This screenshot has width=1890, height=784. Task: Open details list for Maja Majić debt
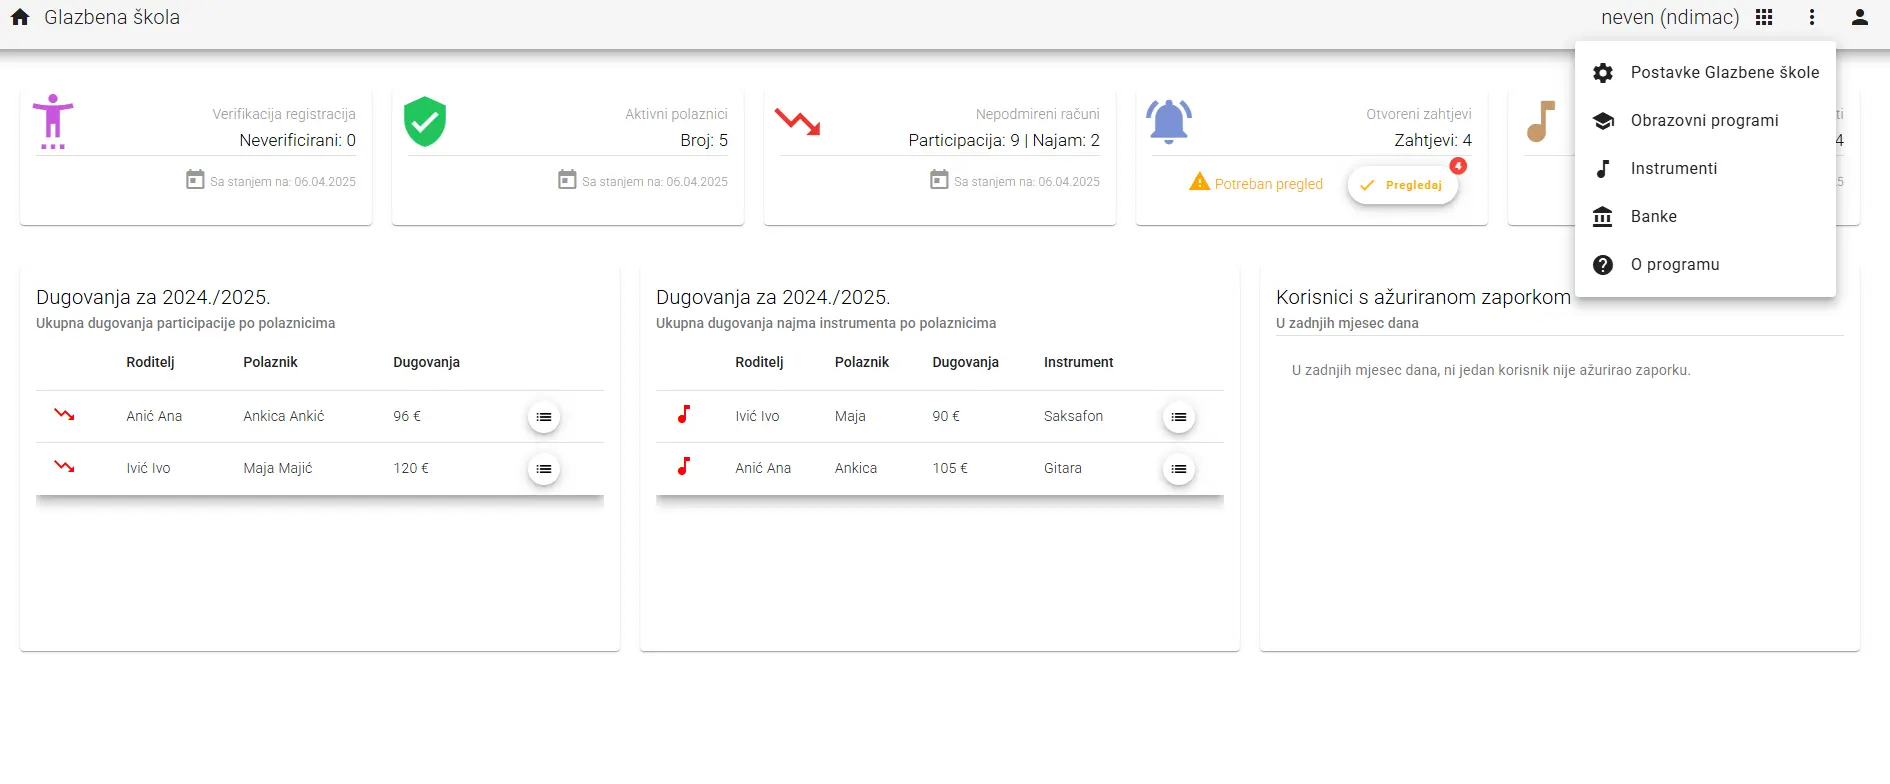[x=543, y=469]
